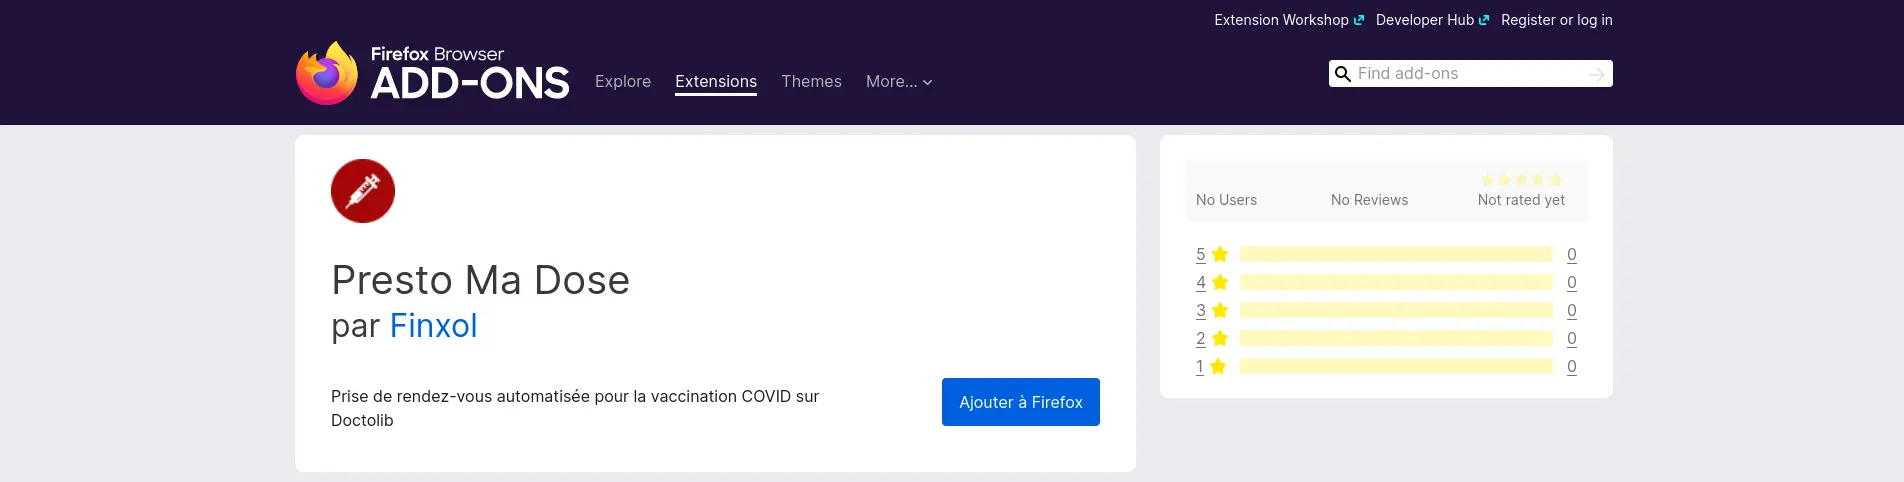Click the external link icon beside Developer Hub
1904x482 pixels.
pyautogui.click(x=1484, y=20)
